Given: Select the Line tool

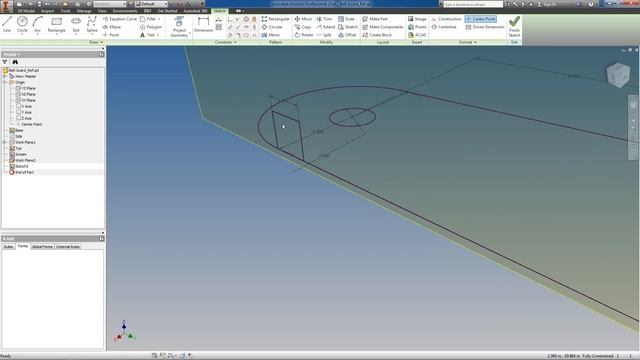Looking at the screenshot, I should pos(7,24).
